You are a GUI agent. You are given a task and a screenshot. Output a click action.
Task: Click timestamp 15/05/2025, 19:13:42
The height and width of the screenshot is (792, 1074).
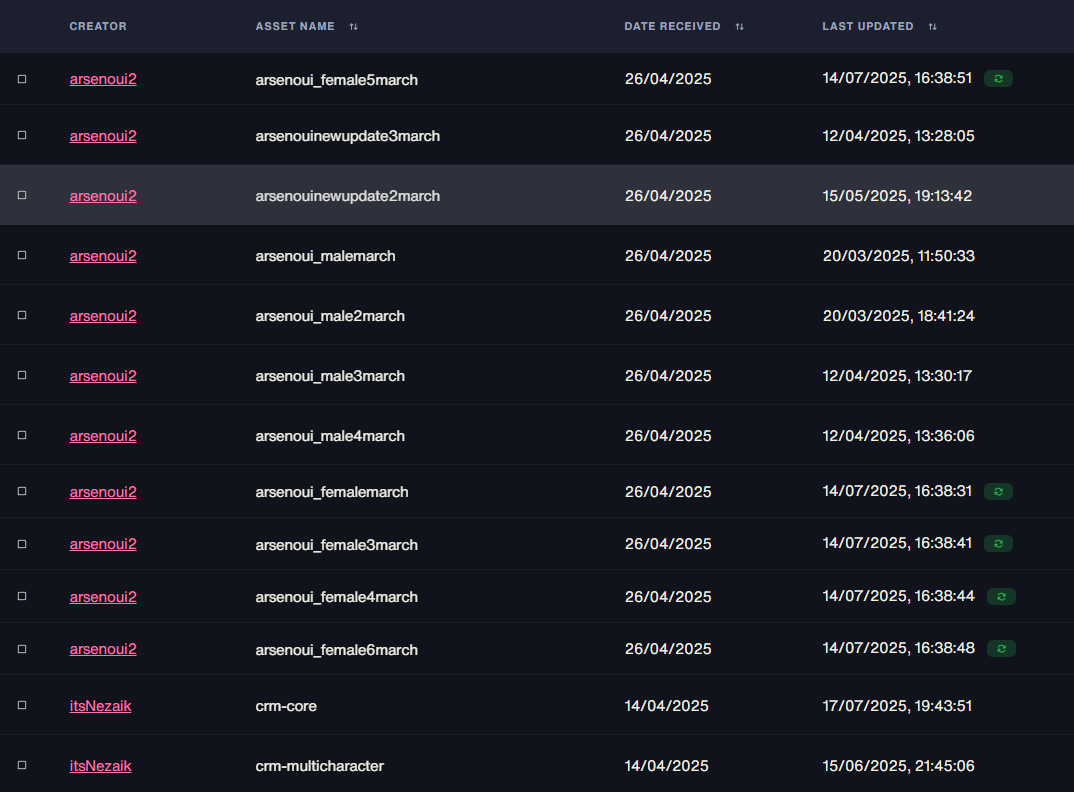coord(897,196)
